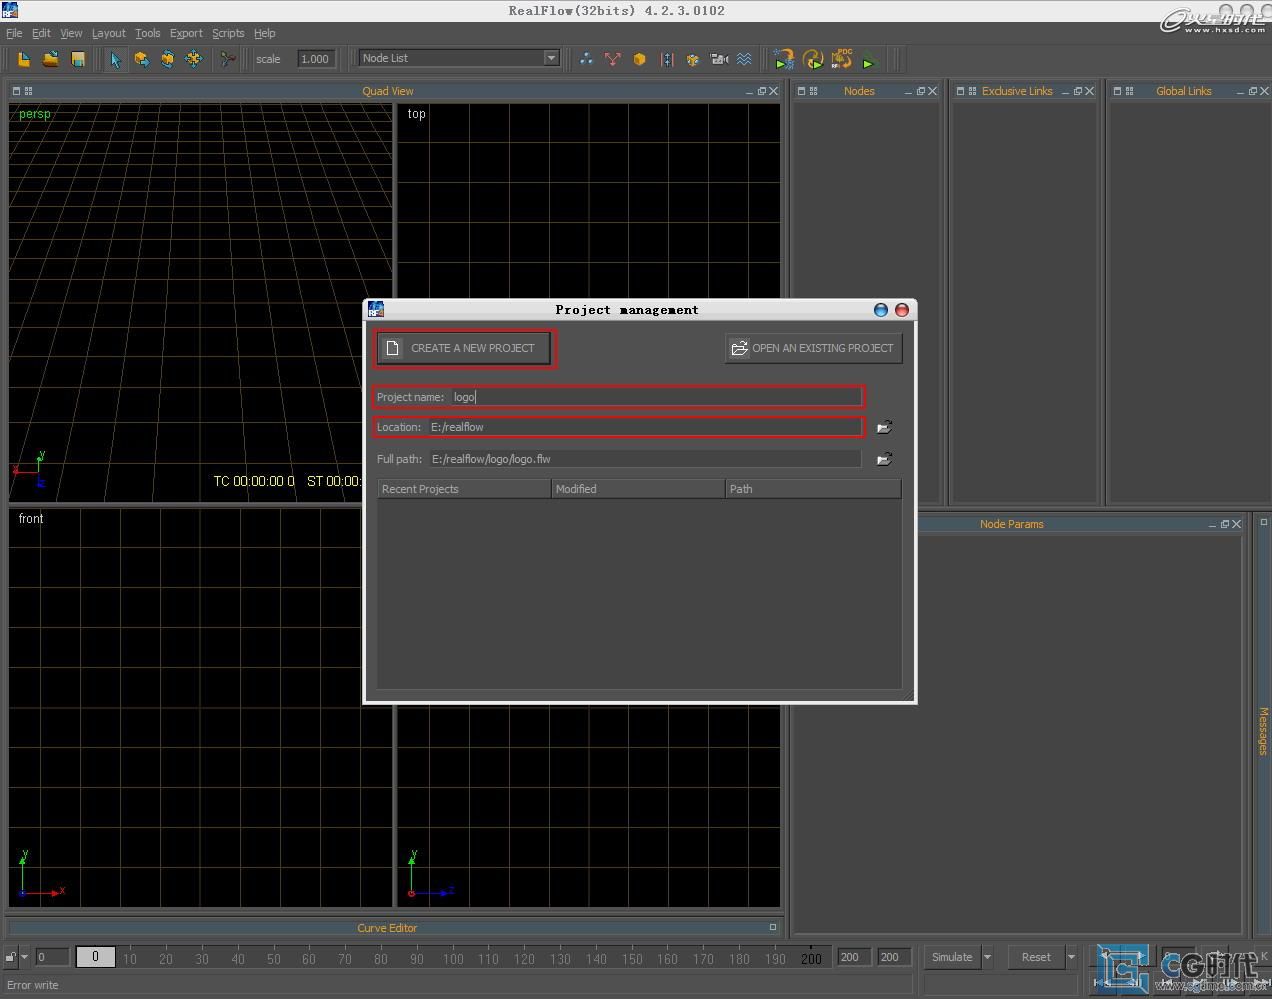Screen dimensions: 1272x999
Task: Open the Reset options dropdown arrow
Action: point(1071,957)
